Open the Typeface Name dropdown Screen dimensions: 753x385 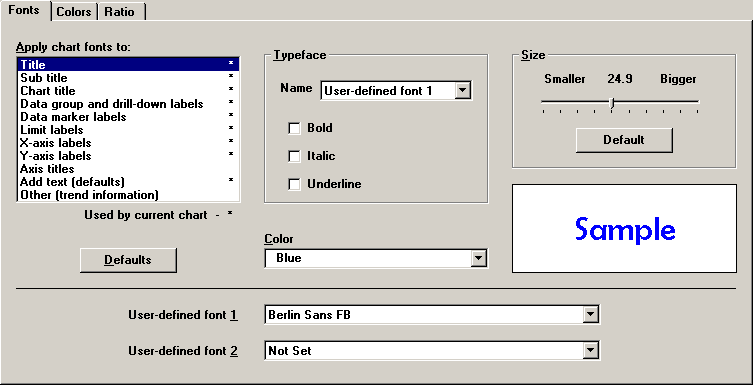462,90
